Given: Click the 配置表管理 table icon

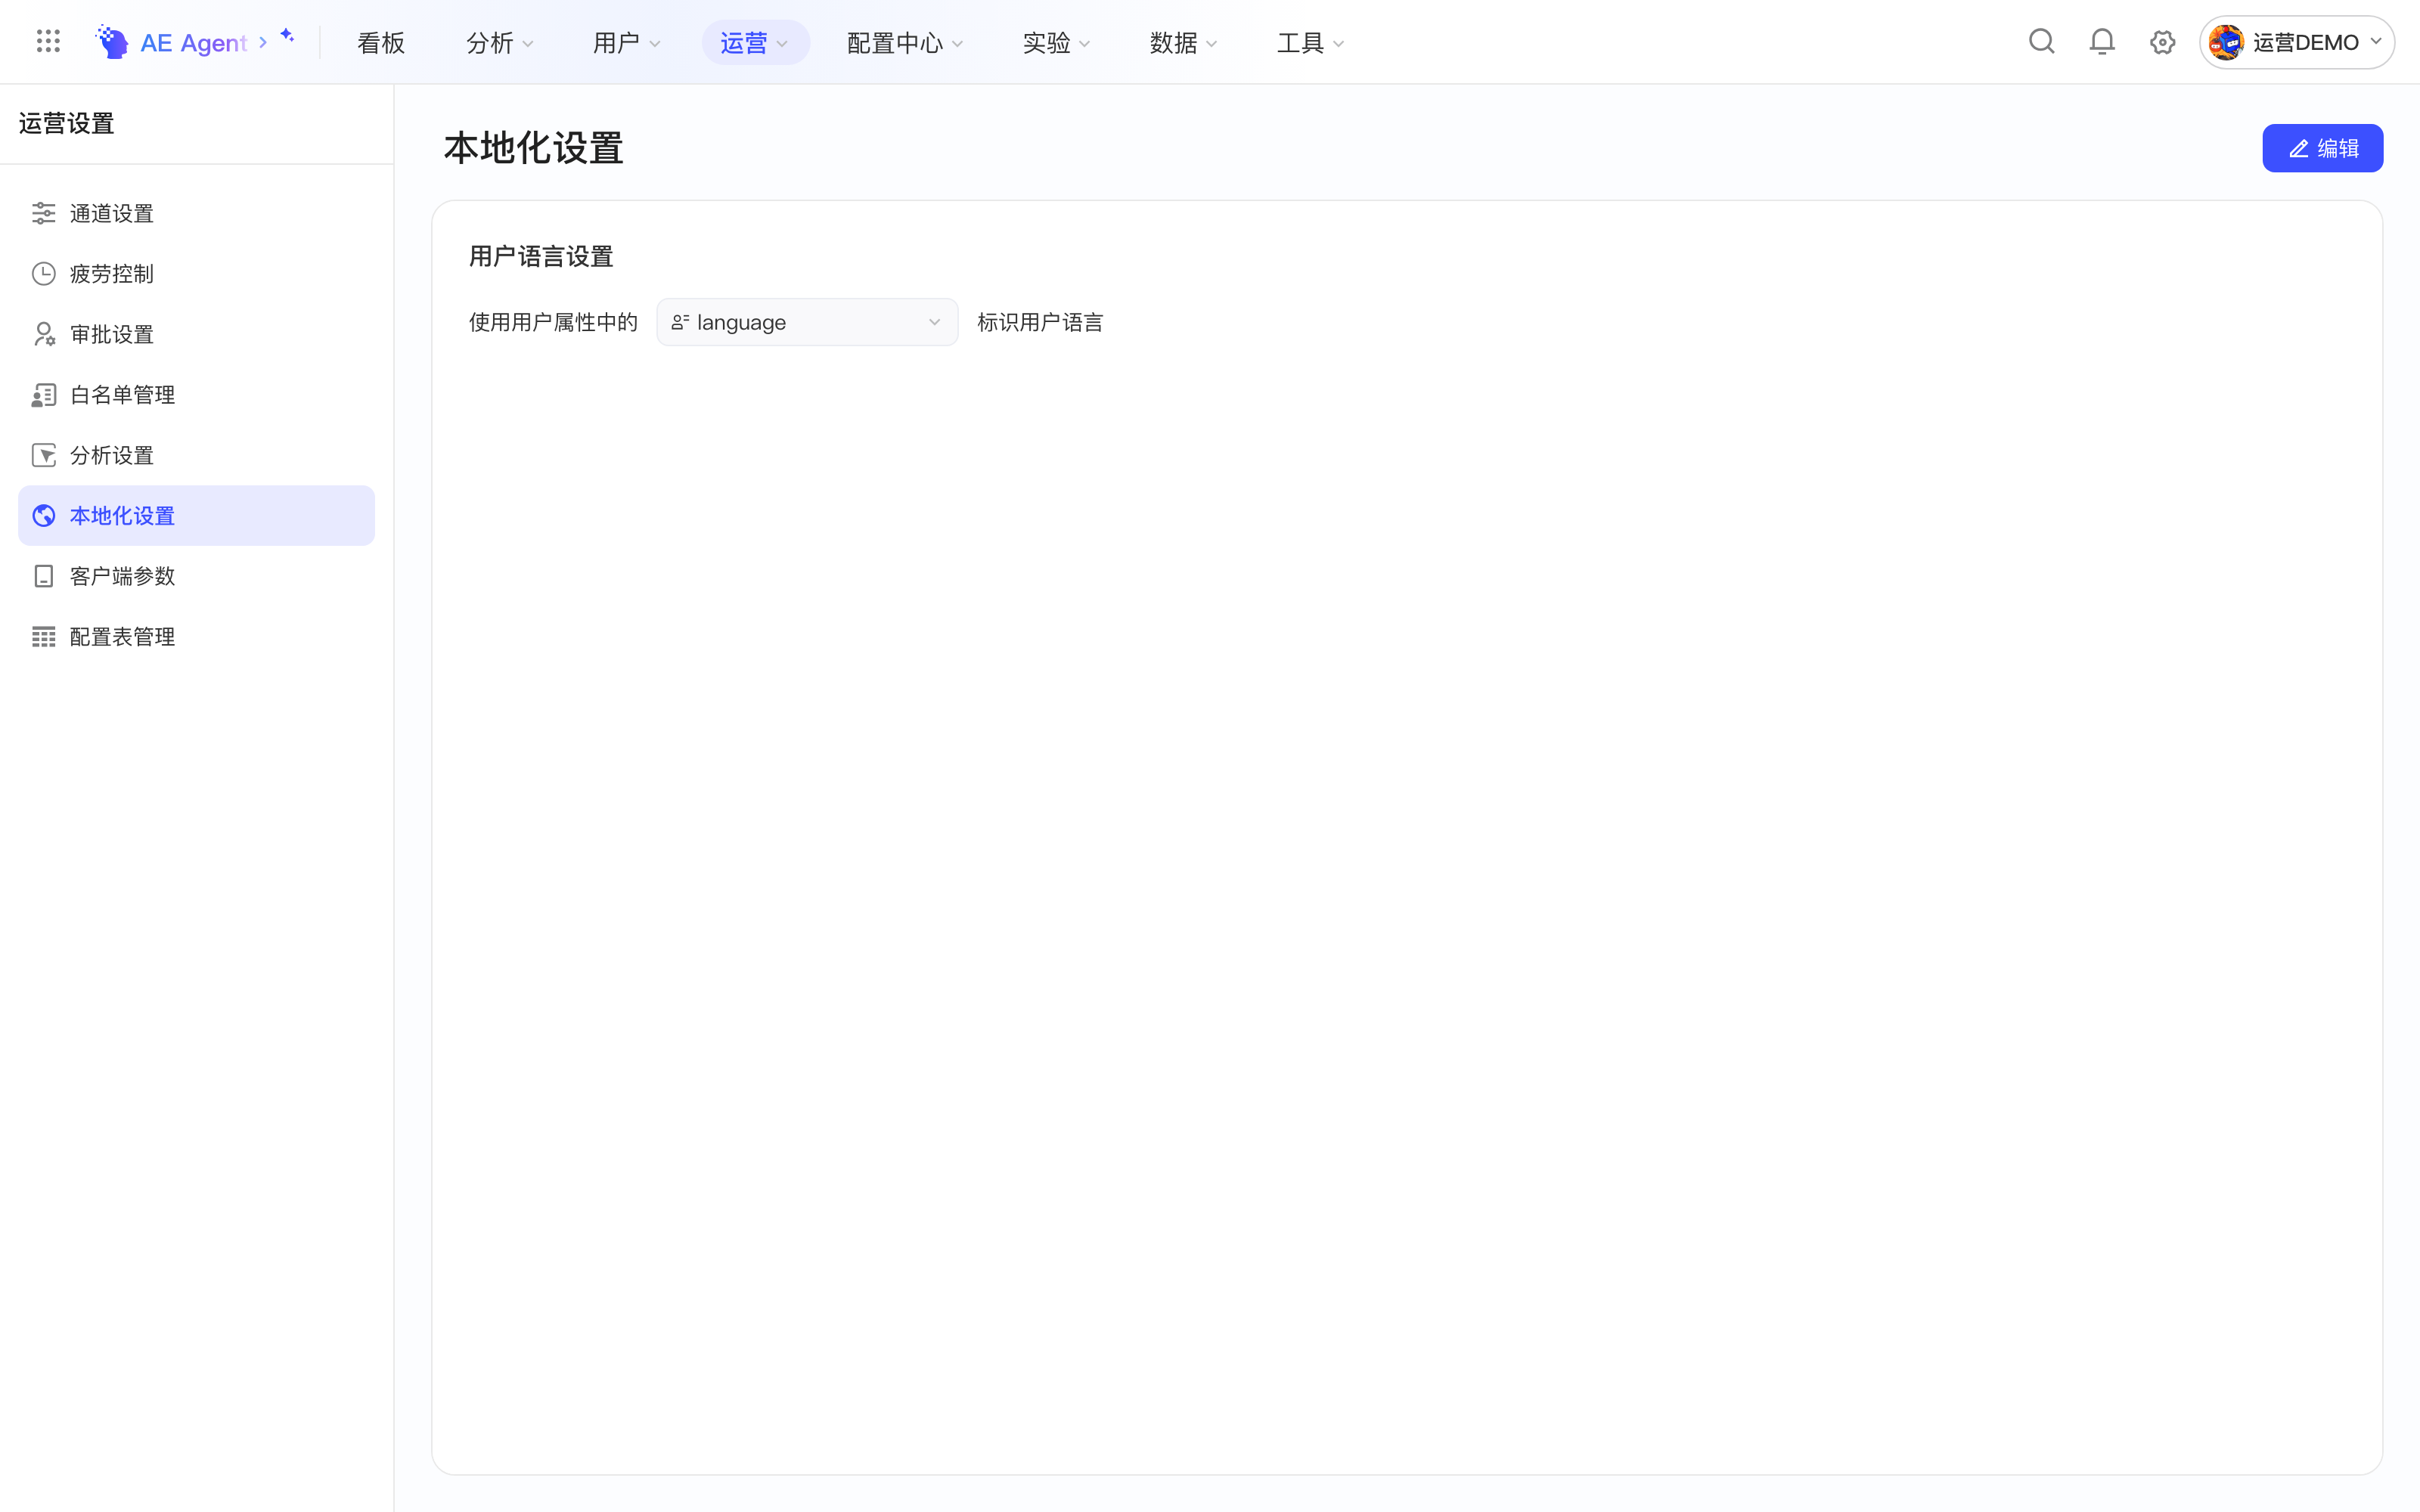Looking at the screenshot, I should tap(43, 636).
